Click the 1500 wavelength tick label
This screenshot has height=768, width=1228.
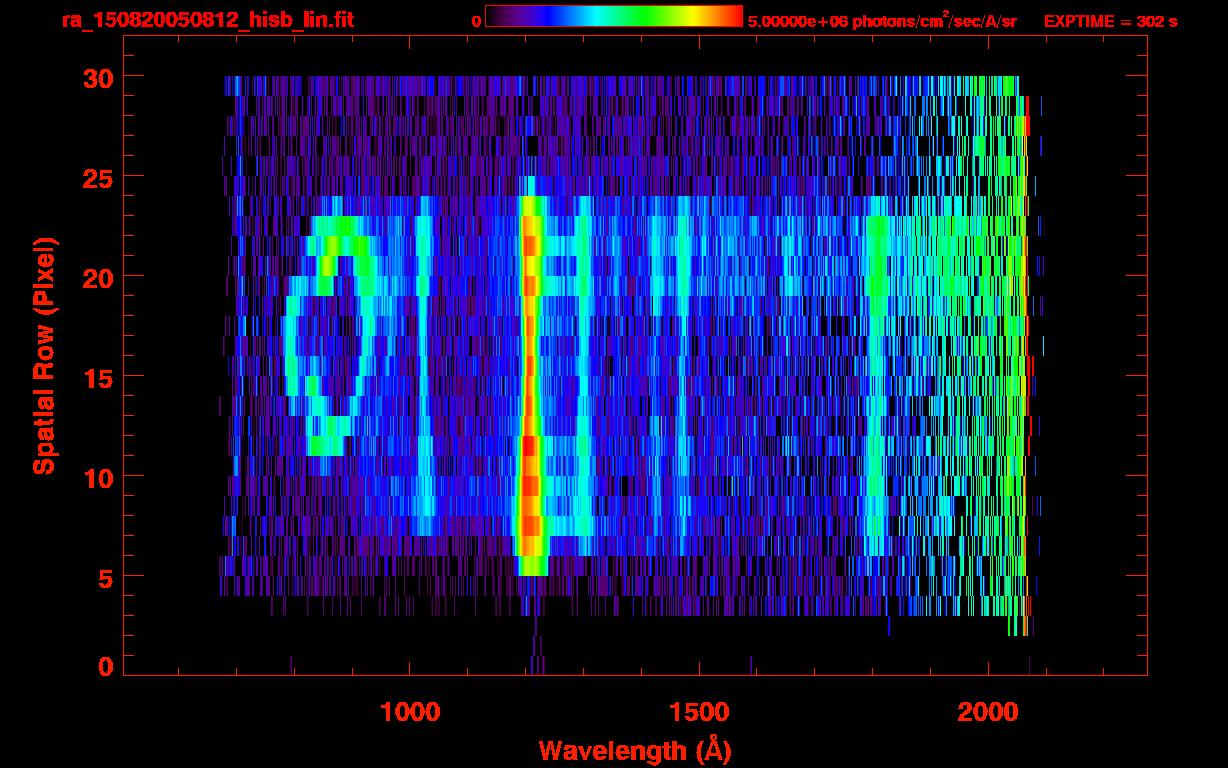coord(699,711)
